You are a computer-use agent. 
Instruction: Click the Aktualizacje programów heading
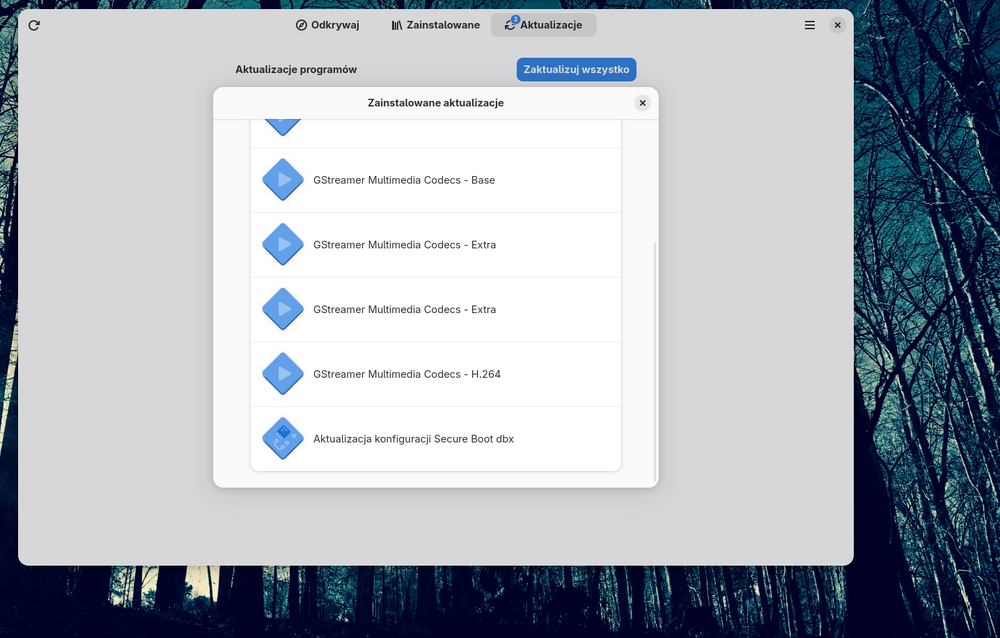point(296,69)
